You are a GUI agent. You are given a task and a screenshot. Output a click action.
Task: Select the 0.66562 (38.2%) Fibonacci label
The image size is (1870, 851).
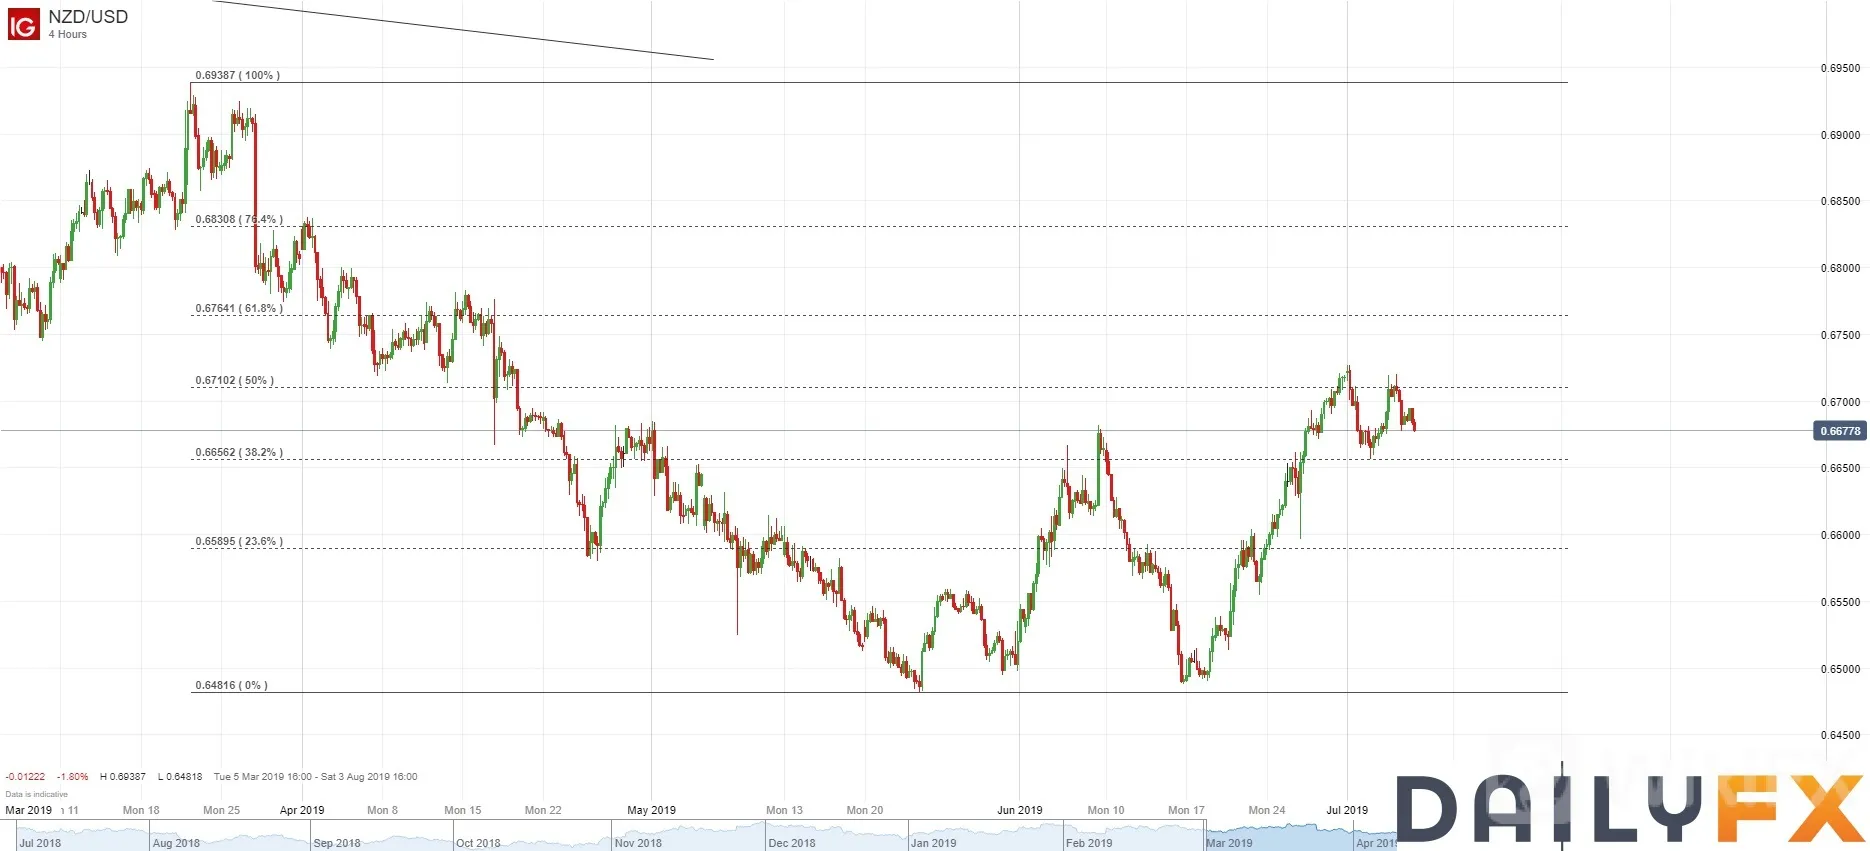pos(239,452)
